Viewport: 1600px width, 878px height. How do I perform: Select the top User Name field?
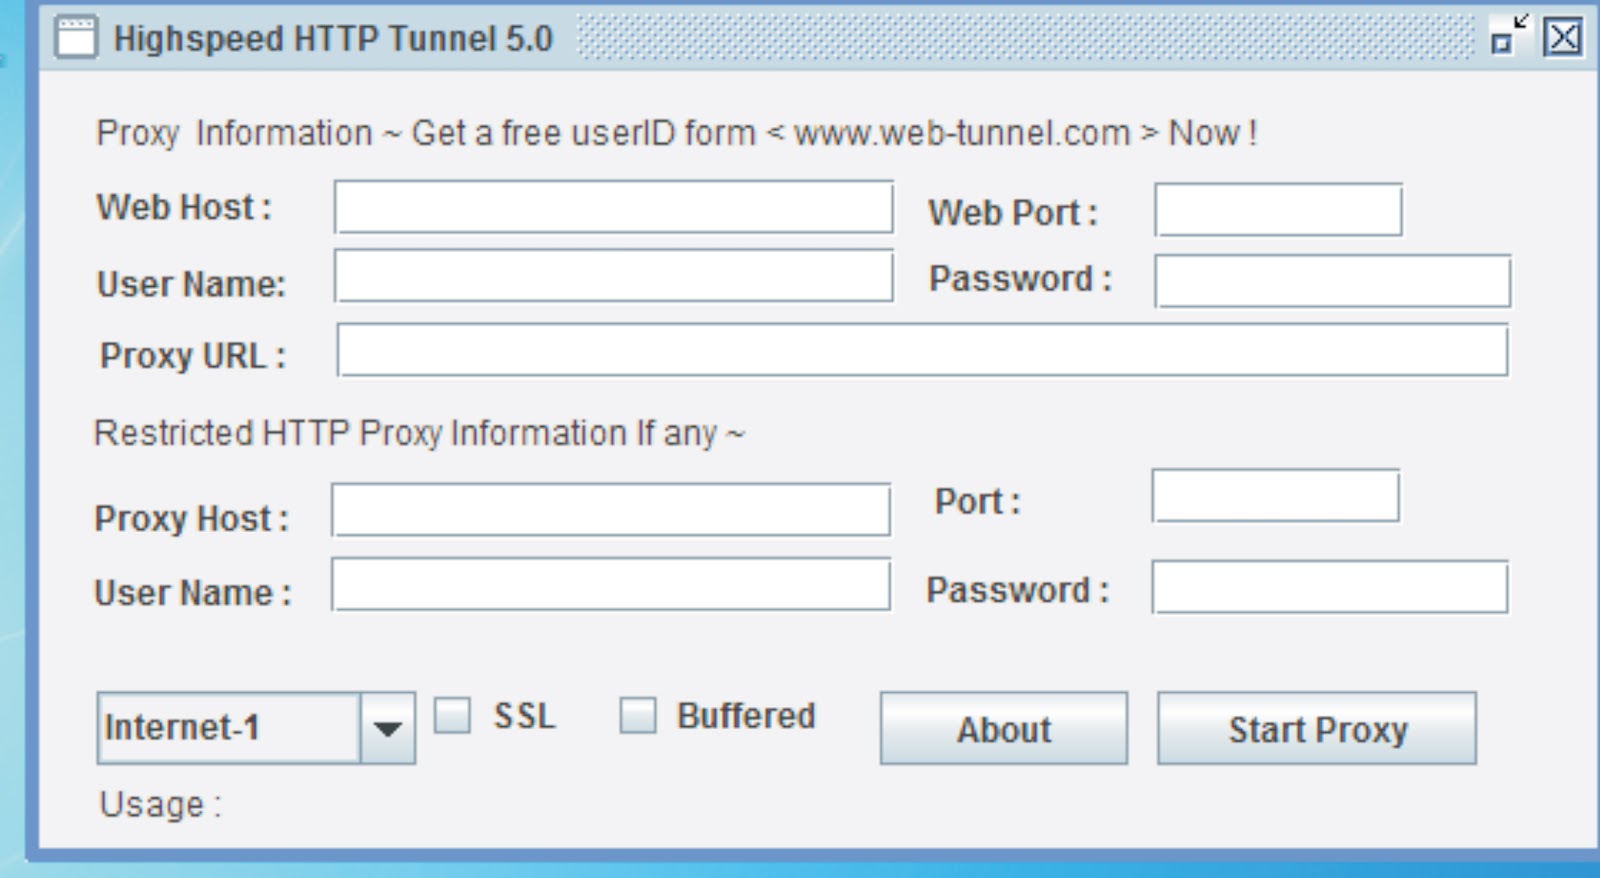click(613, 276)
